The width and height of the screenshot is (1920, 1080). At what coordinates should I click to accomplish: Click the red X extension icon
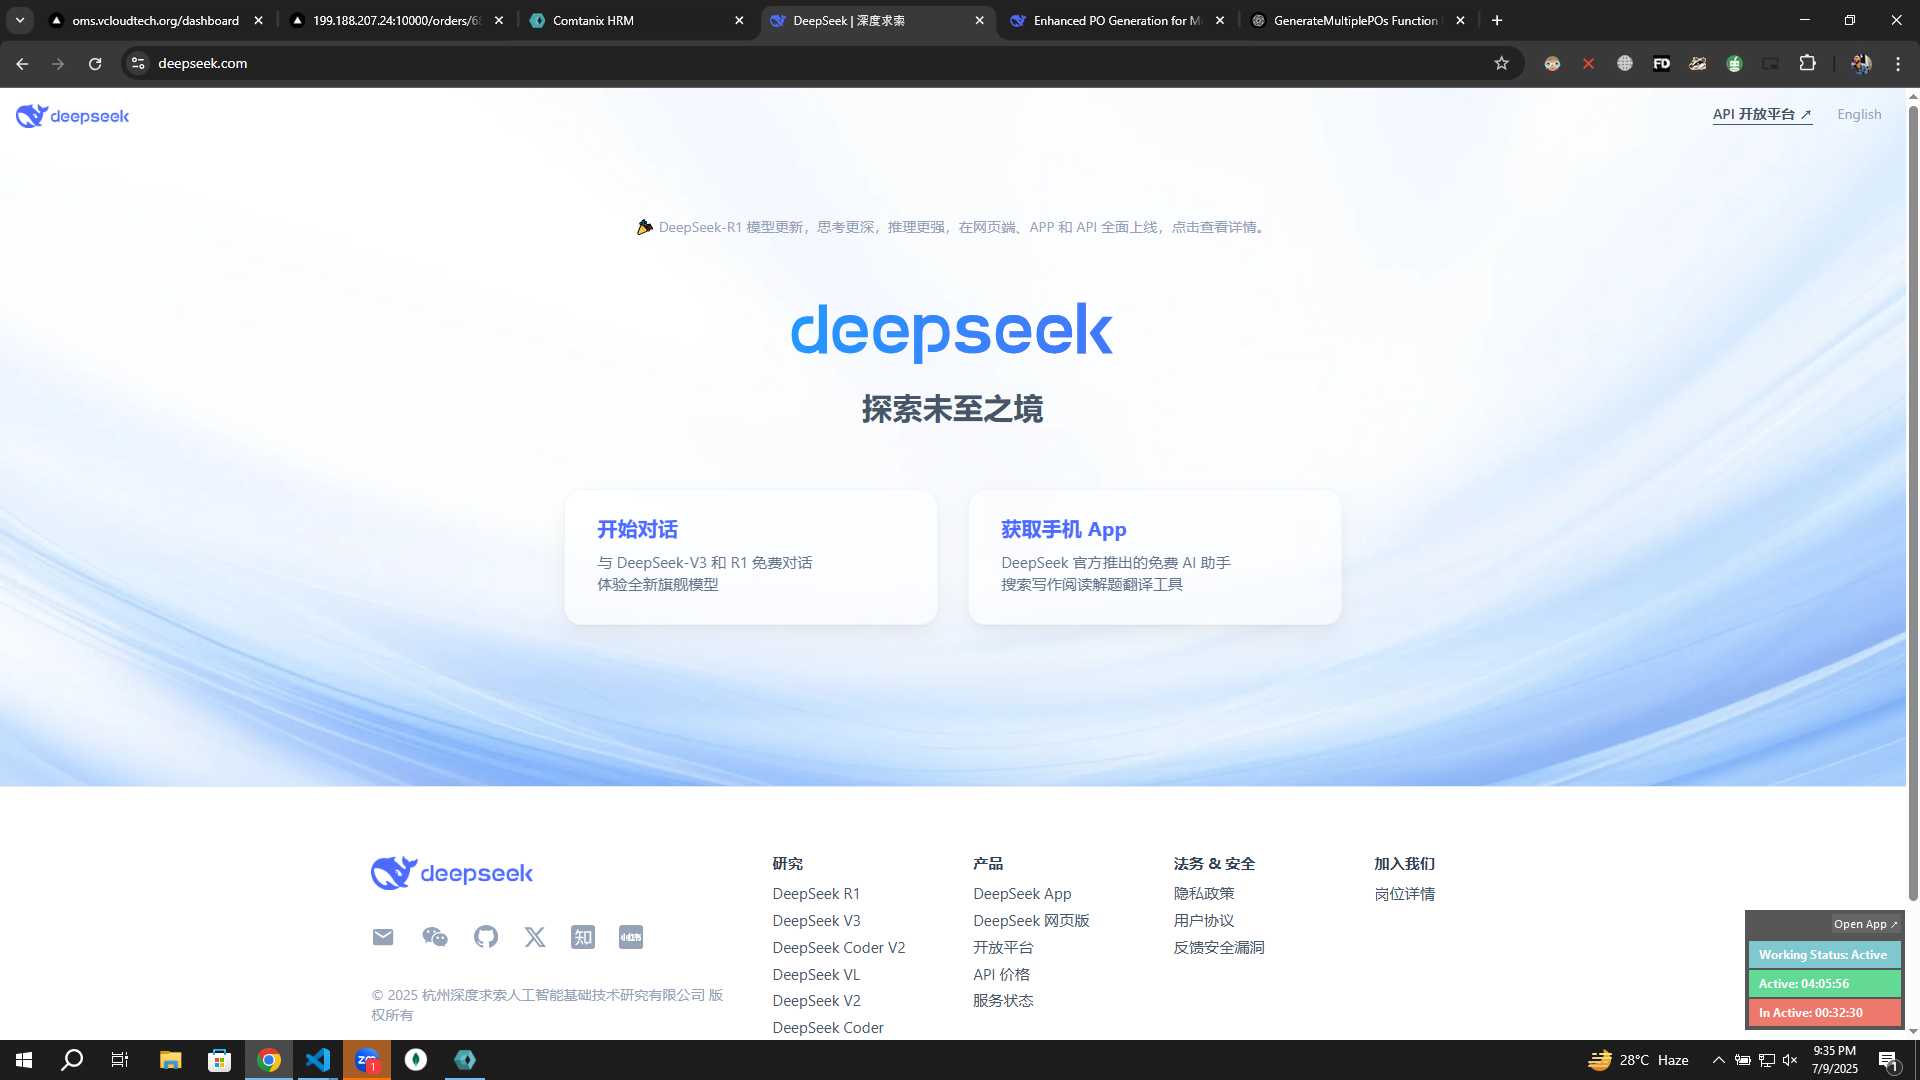pos(1588,63)
